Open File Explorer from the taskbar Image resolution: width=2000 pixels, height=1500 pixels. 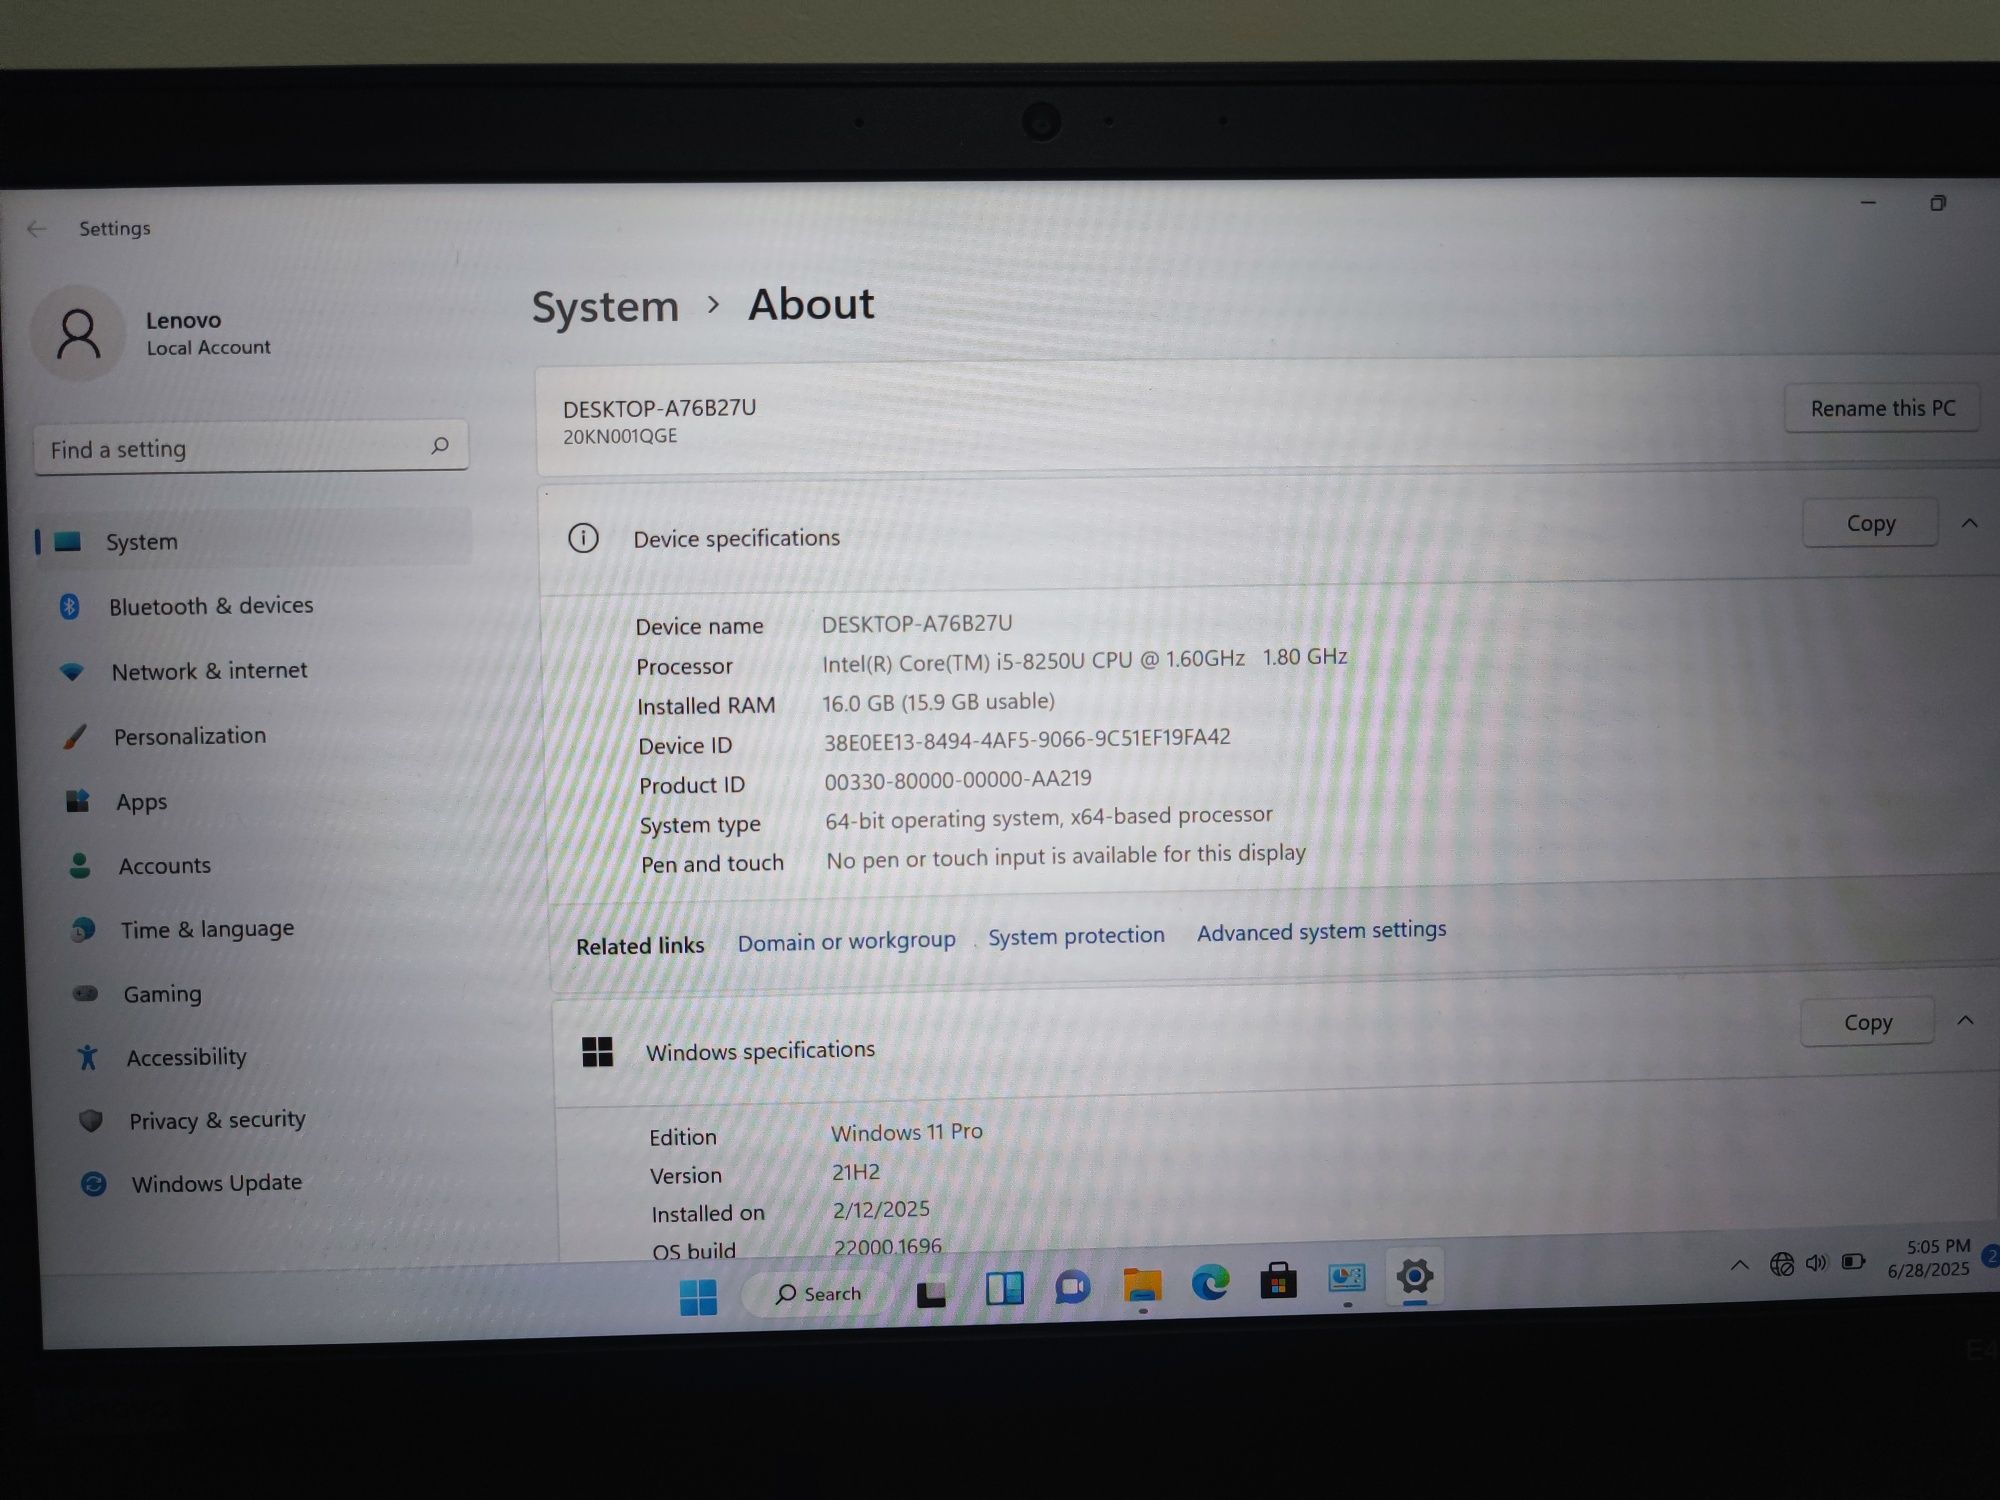click(x=1142, y=1285)
